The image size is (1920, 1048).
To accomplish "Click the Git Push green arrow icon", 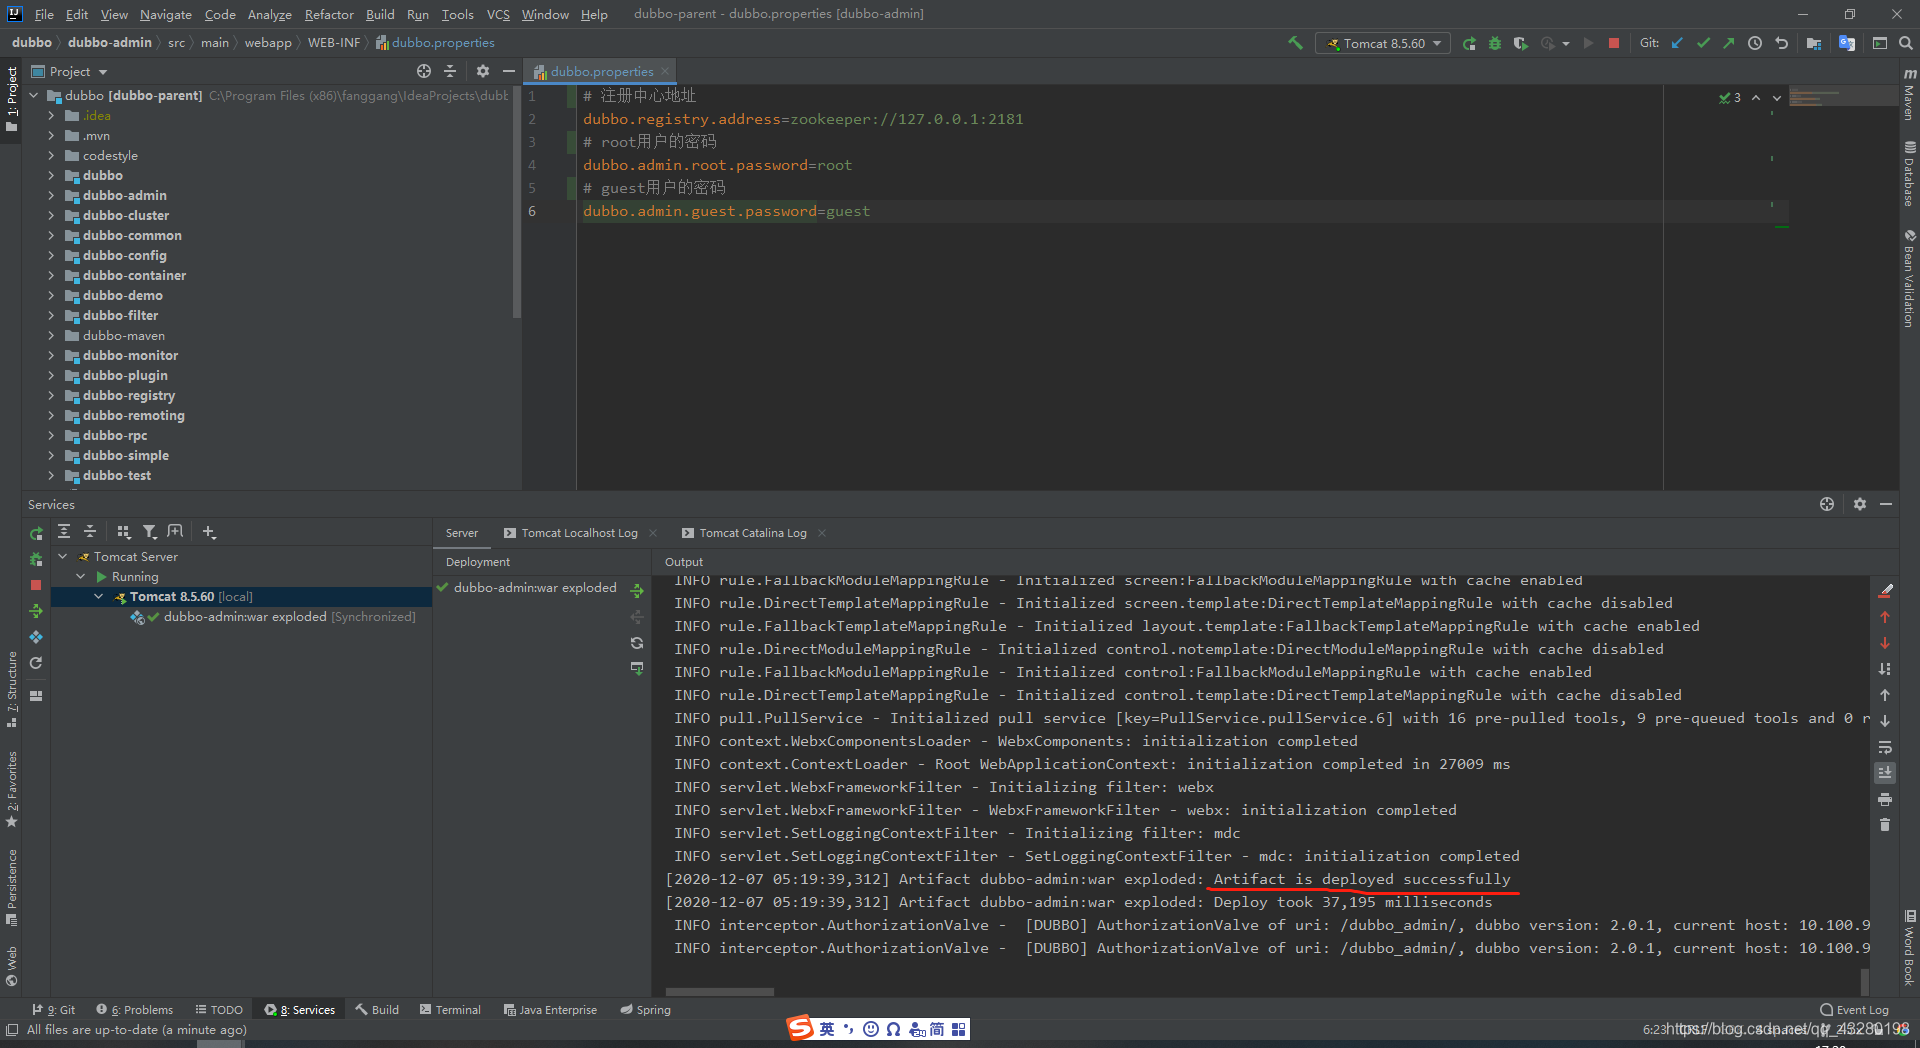I will [1729, 43].
